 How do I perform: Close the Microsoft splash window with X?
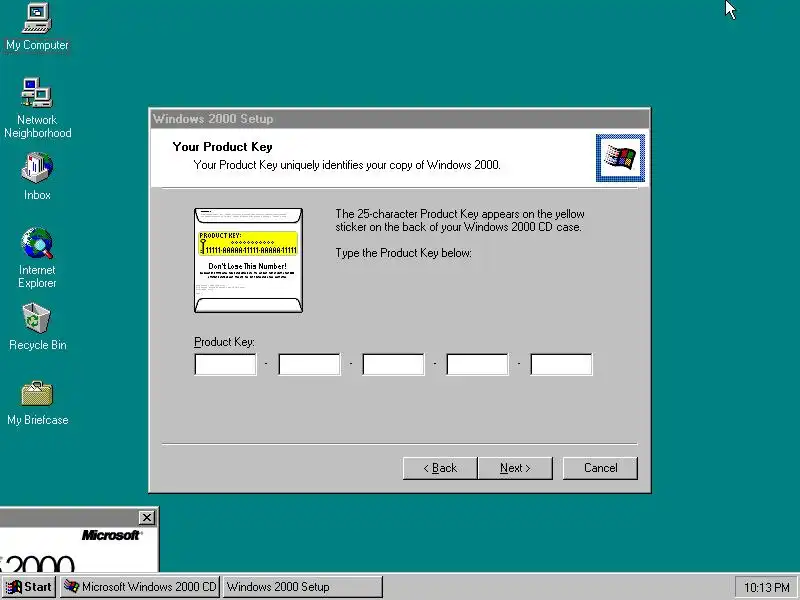[146, 517]
